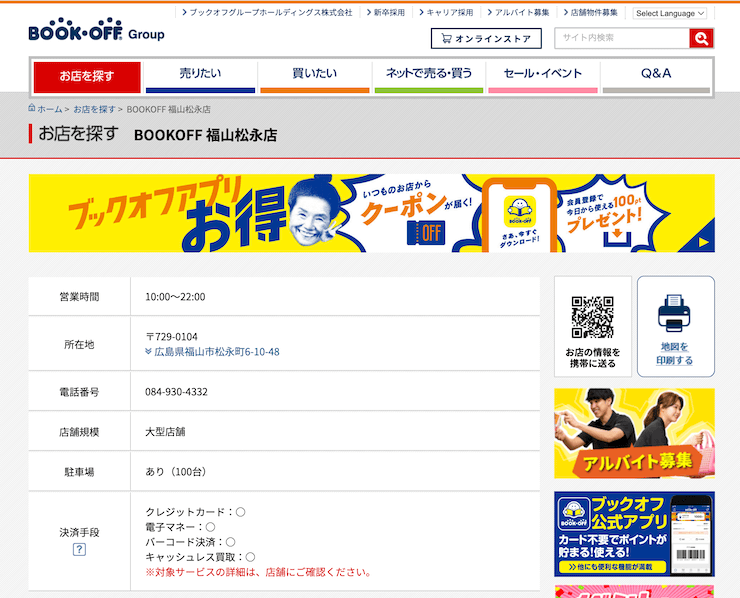Click the 営業時間 row label
Viewport: 740px width, 598px height.
[79, 297]
